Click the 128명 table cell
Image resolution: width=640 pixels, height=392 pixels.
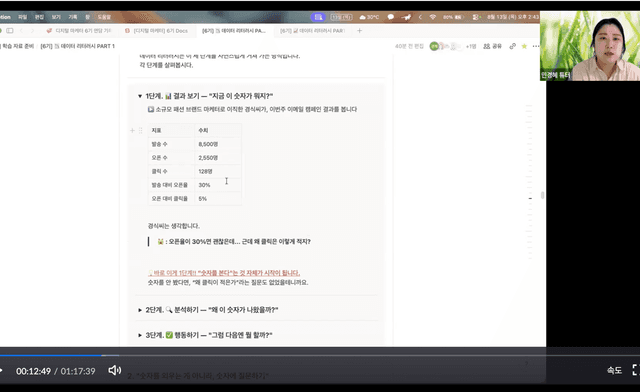click(218, 172)
